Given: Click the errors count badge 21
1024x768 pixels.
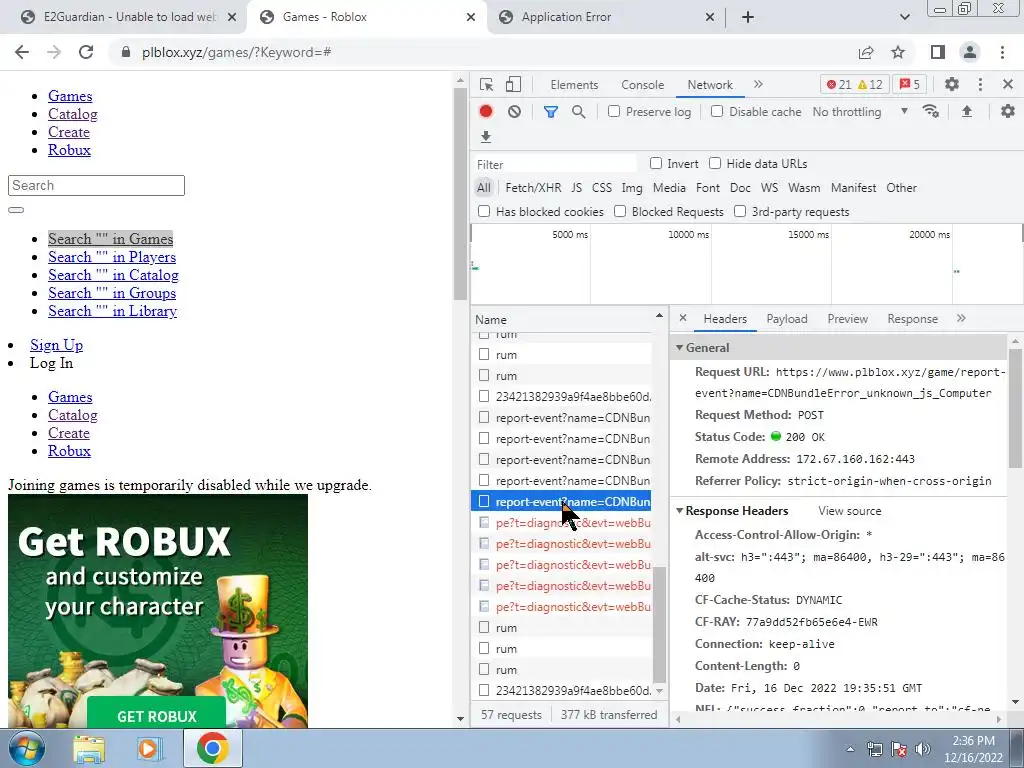Looking at the screenshot, I should pos(839,84).
